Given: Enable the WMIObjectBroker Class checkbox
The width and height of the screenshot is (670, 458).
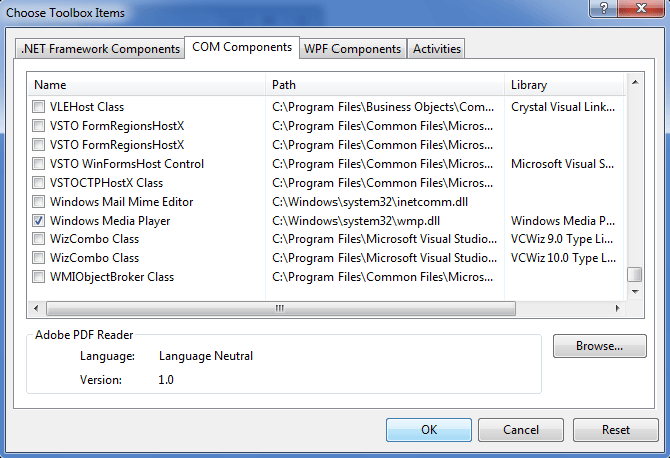Looking at the screenshot, I should 39,277.
